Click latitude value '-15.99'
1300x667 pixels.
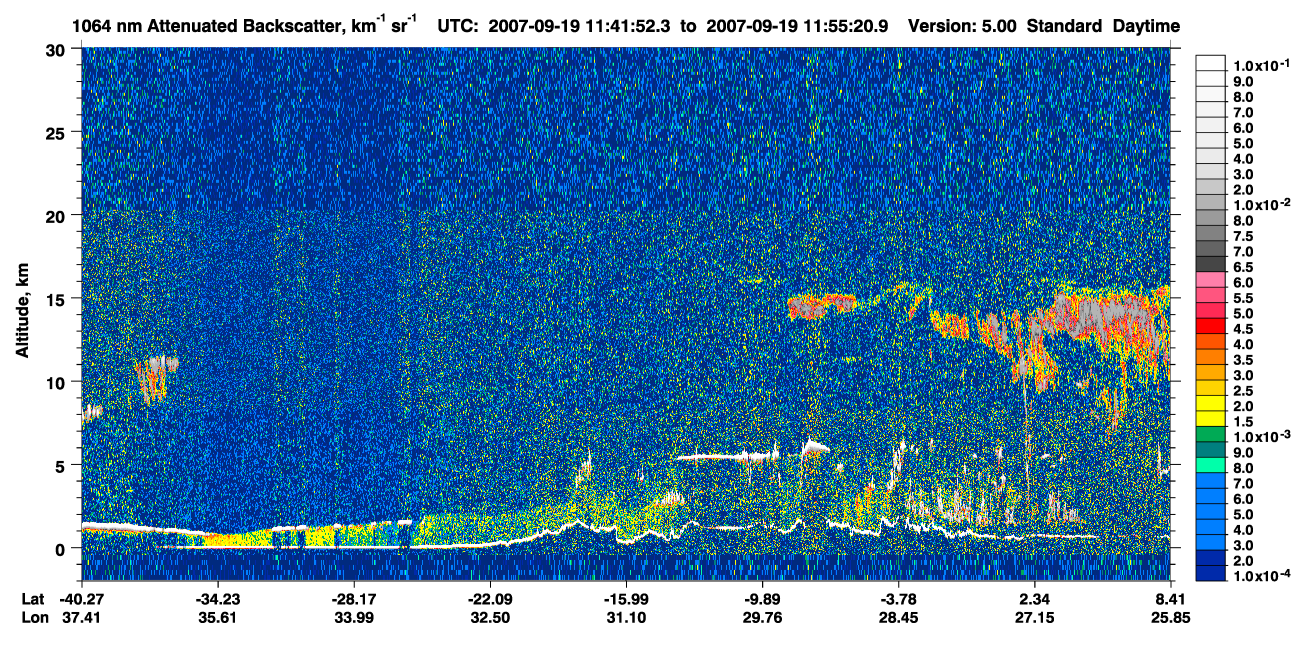tap(626, 598)
